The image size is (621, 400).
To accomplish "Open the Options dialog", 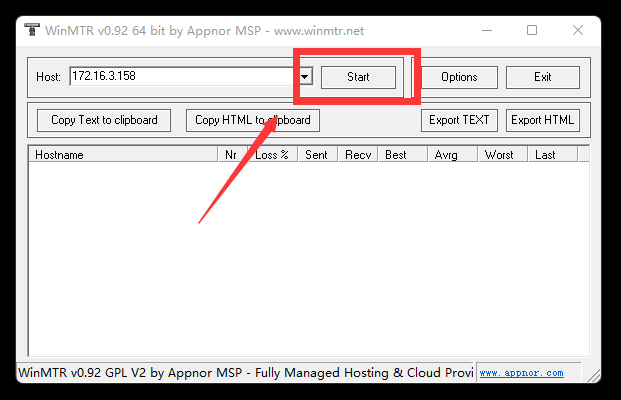I will [x=459, y=77].
